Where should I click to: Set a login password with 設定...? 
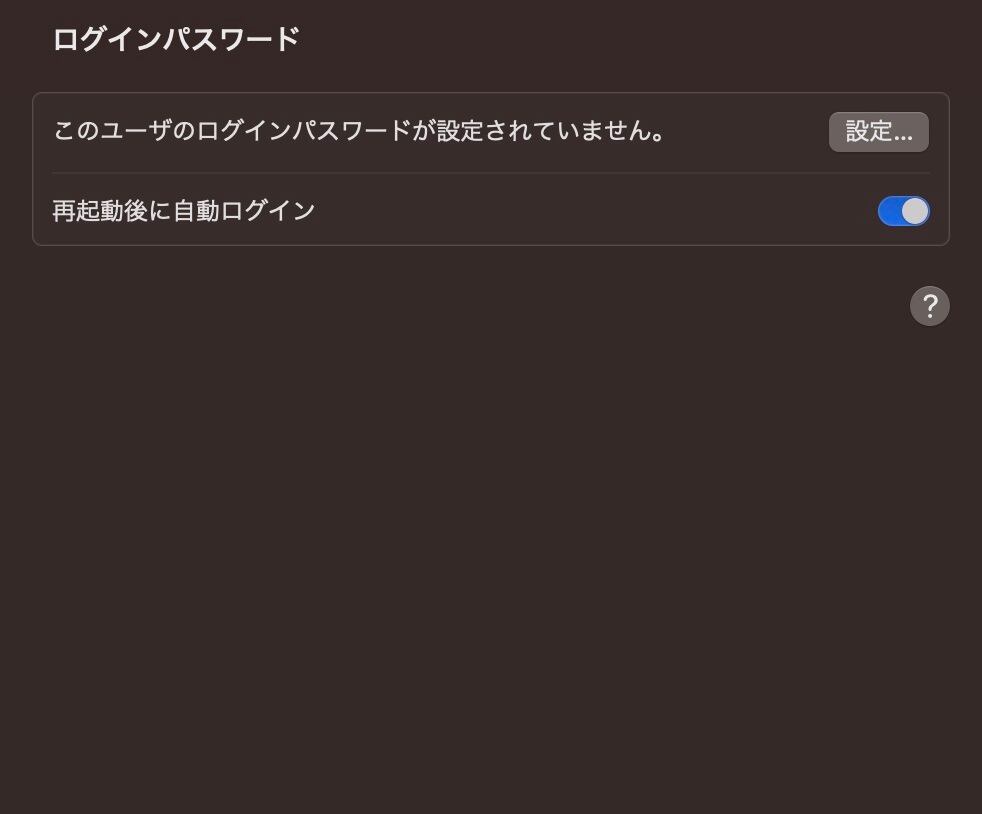(879, 131)
